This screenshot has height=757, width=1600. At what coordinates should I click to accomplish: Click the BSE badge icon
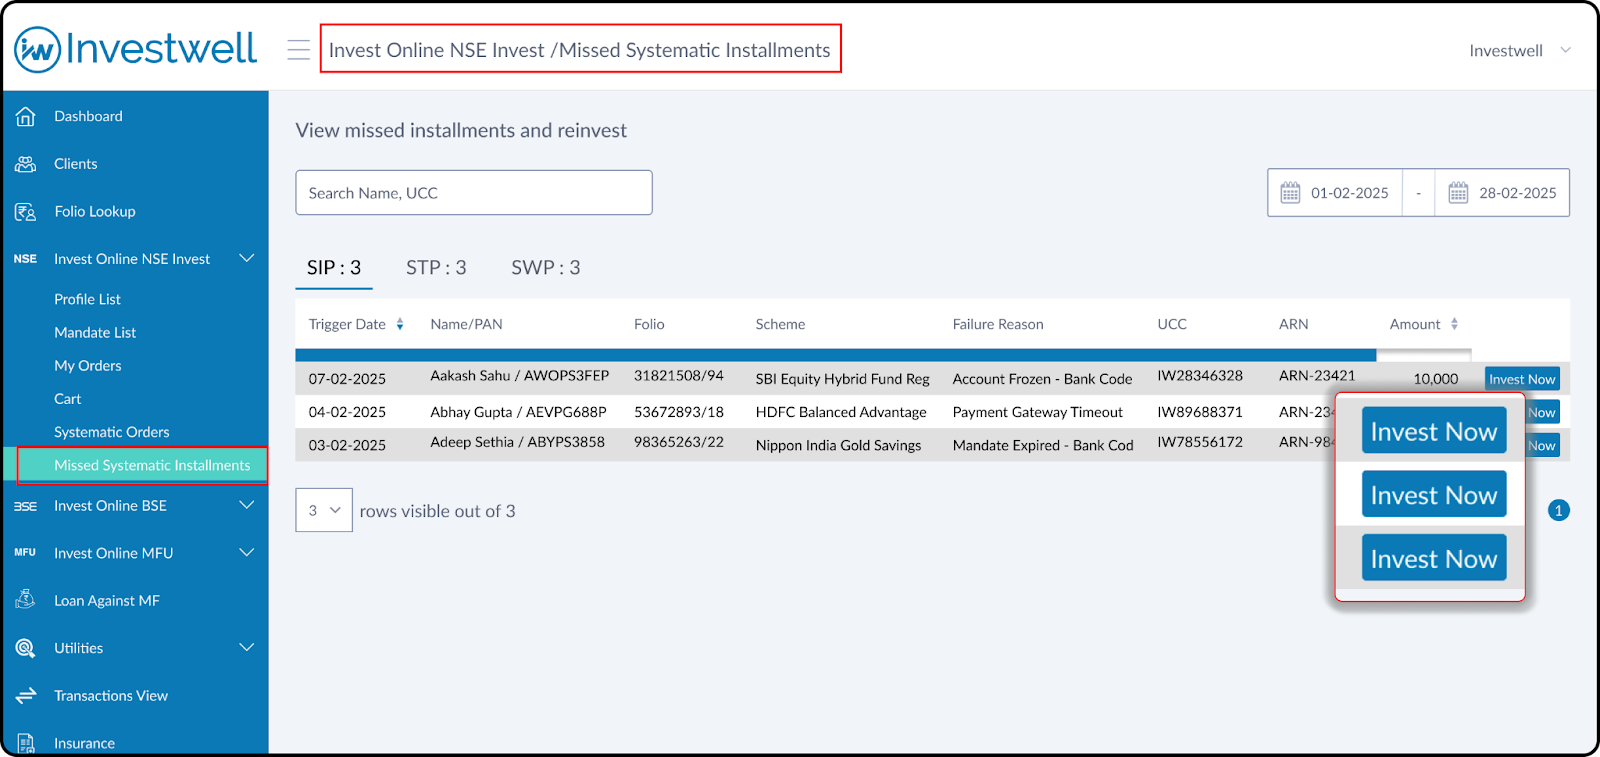tap(25, 506)
